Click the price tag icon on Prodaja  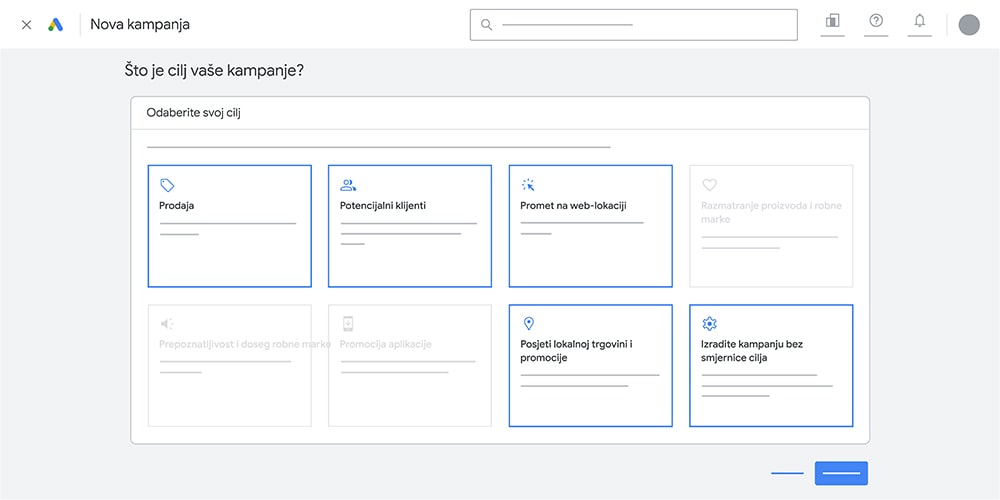tap(167, 185)
